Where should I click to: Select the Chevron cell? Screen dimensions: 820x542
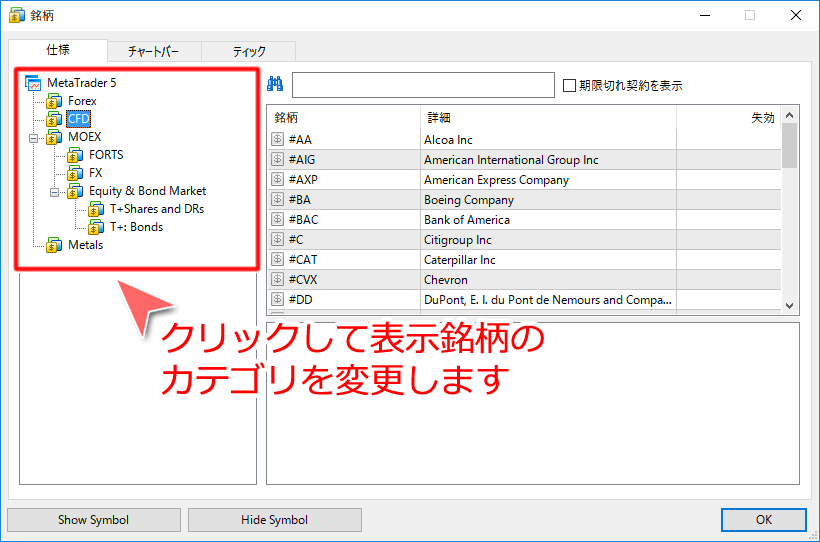point(549,279)
